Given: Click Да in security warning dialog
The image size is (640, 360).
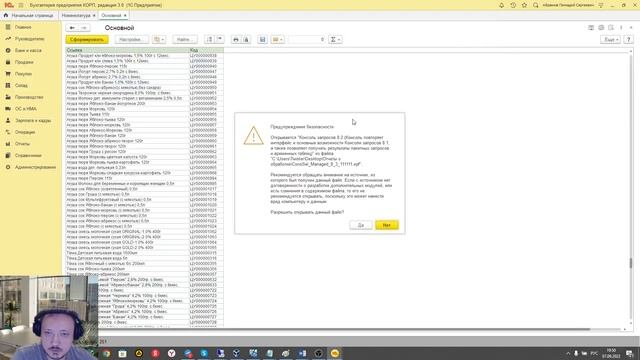Looking at the screenshot, I should 361,225.
